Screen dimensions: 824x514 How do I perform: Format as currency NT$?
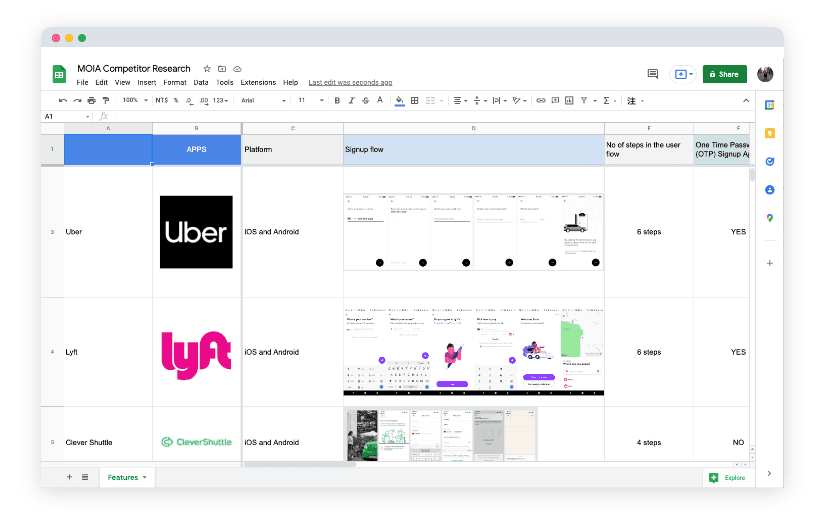coord(162,100)
